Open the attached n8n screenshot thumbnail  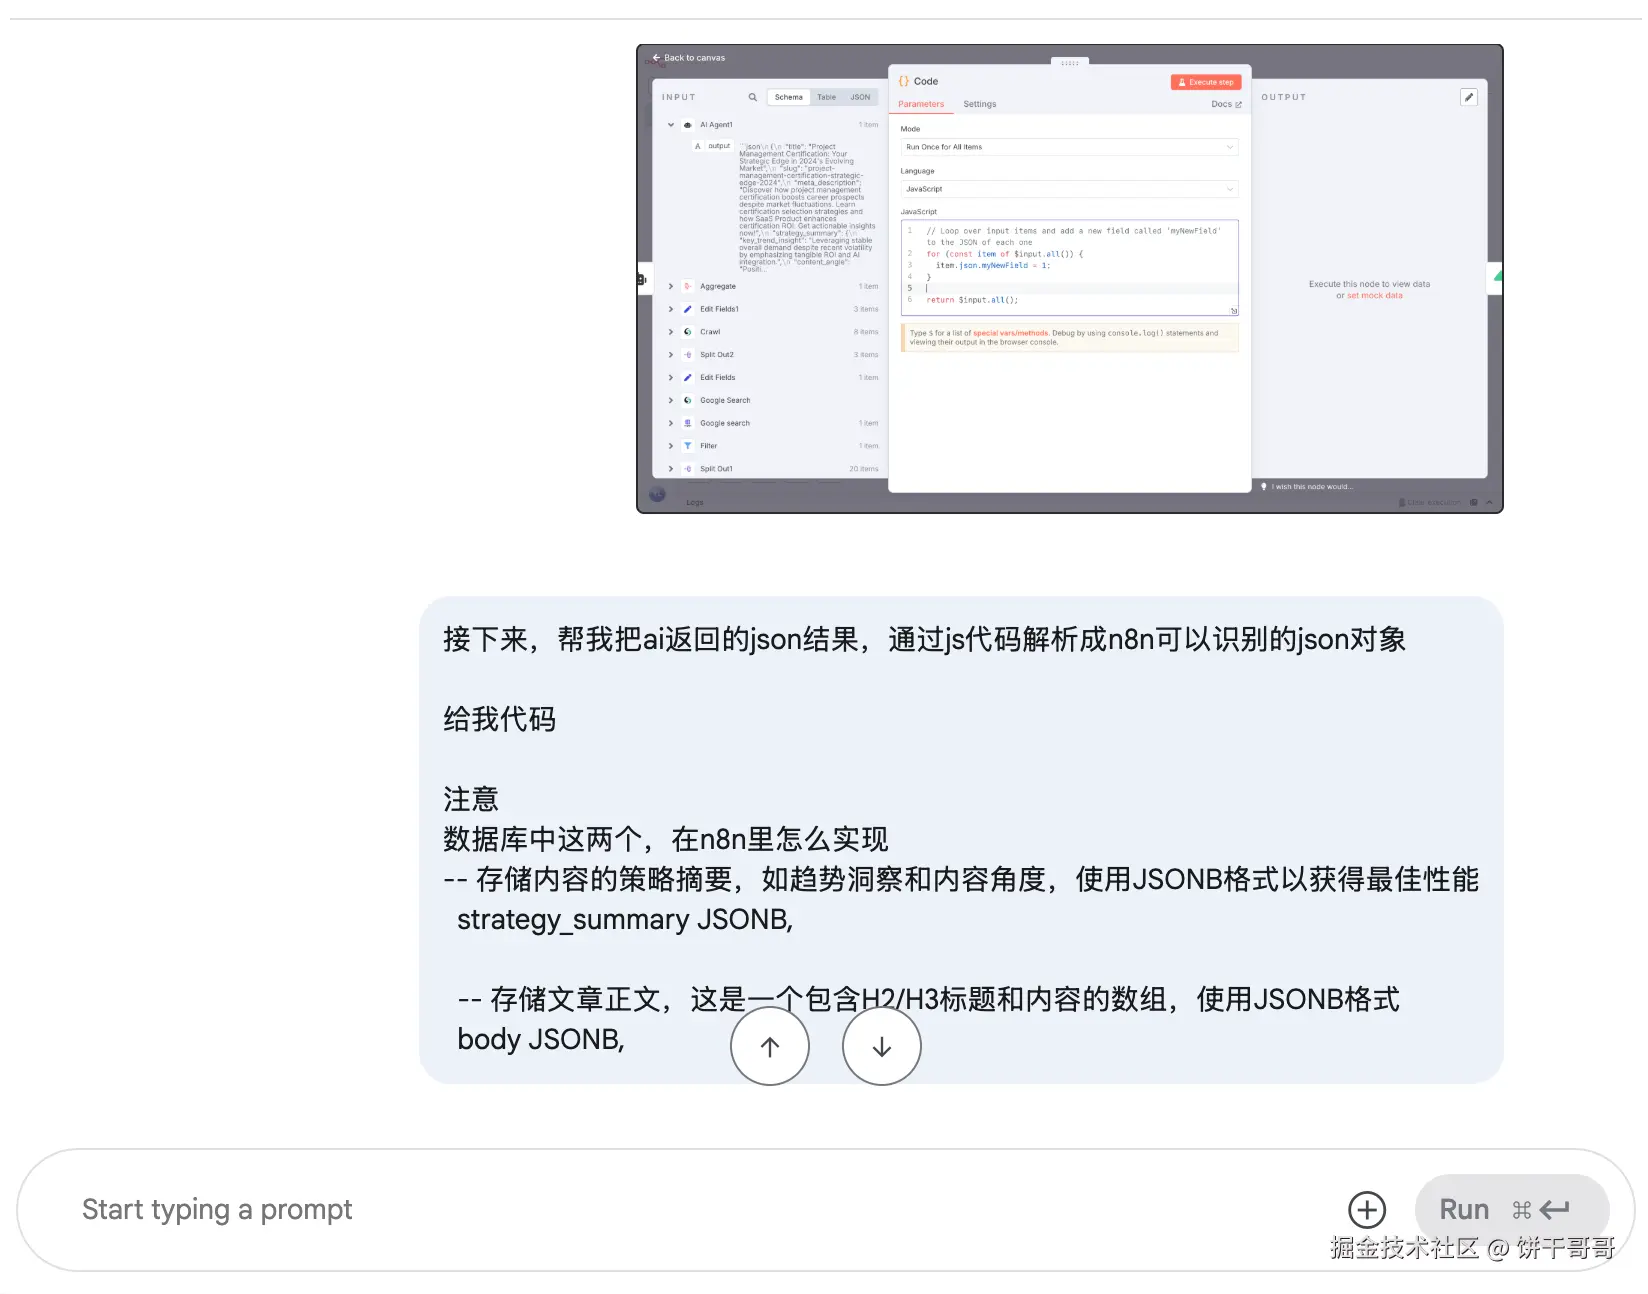pyautogui.click(x=1070, y=279)
